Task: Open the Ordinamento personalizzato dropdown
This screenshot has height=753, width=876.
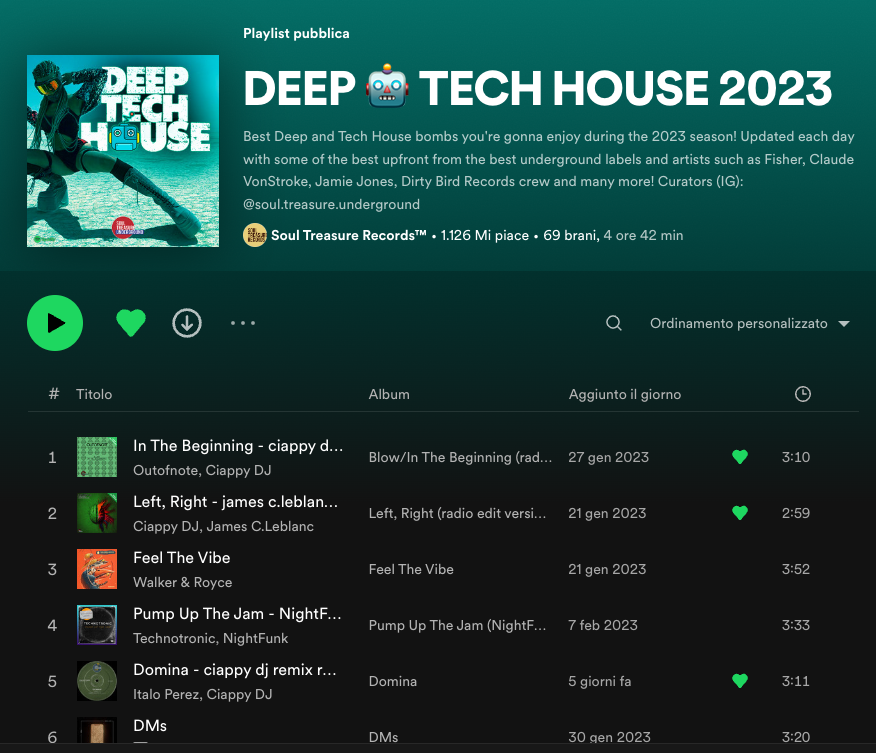Action: pyautogui.click(x=749, y=323)
